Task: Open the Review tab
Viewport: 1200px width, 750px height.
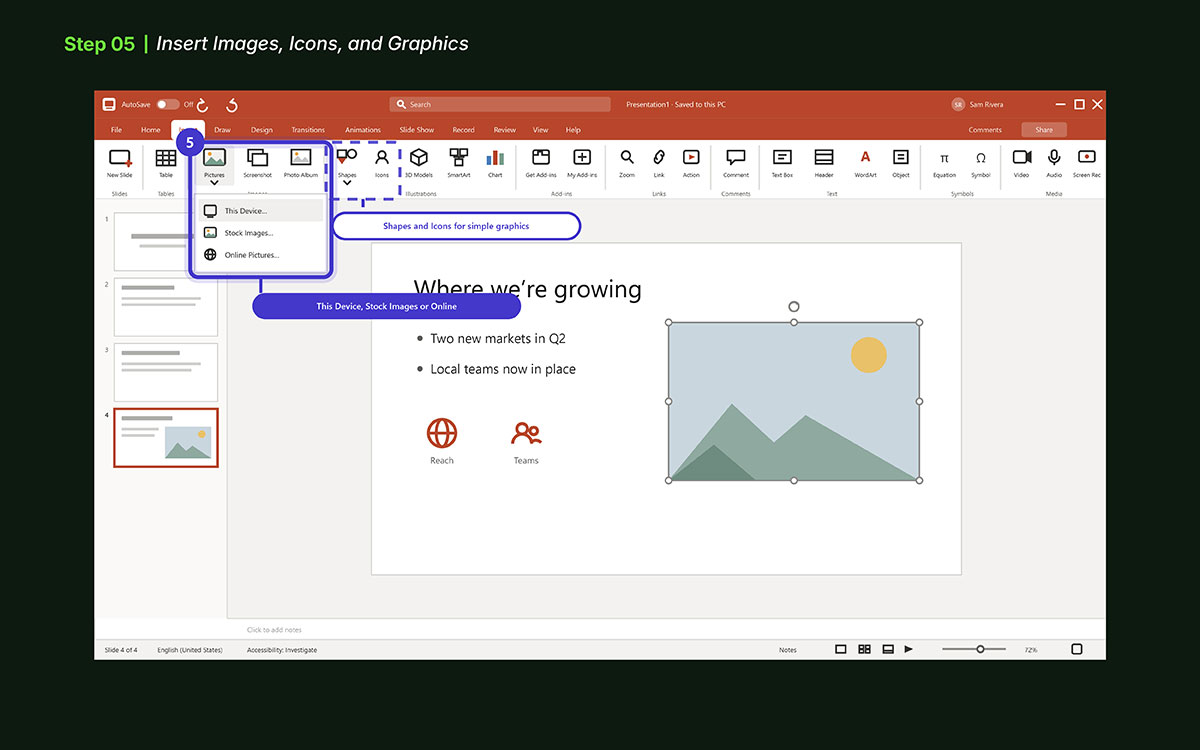Action: click(x=505, y=130)
